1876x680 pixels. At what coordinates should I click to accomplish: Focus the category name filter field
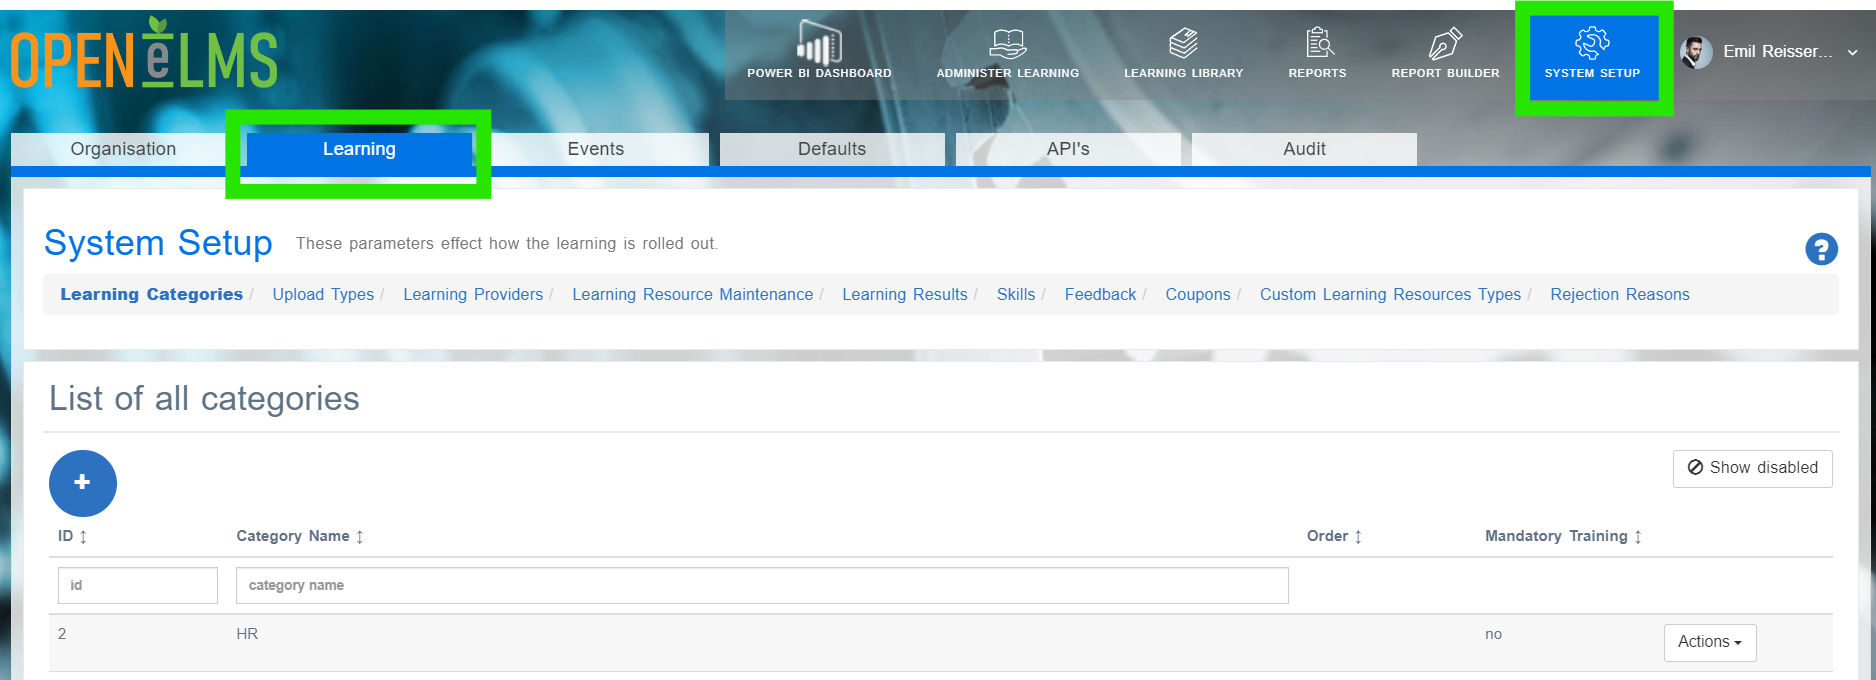[x=762, y=585]
